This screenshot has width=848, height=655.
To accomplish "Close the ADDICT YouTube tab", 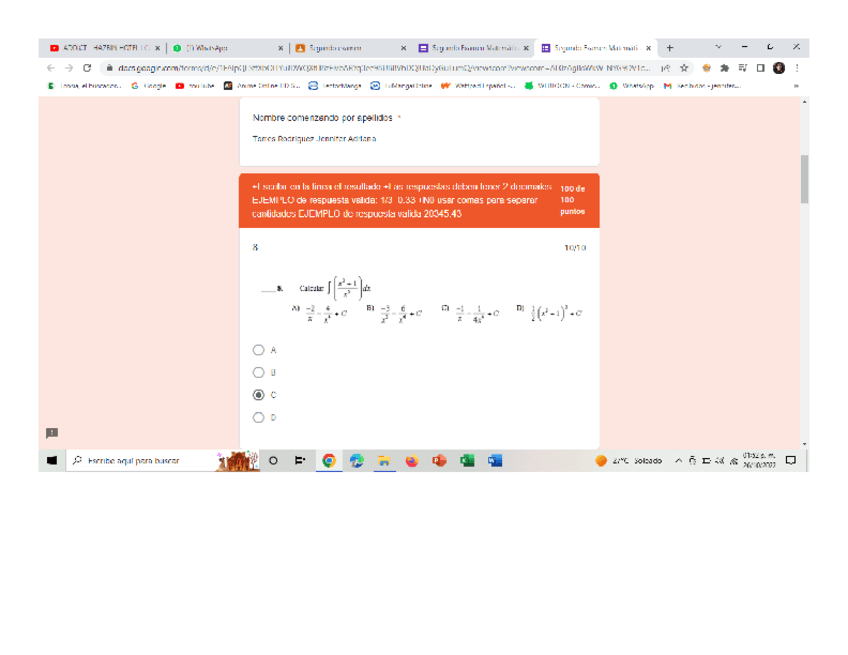I will (157, 48).
